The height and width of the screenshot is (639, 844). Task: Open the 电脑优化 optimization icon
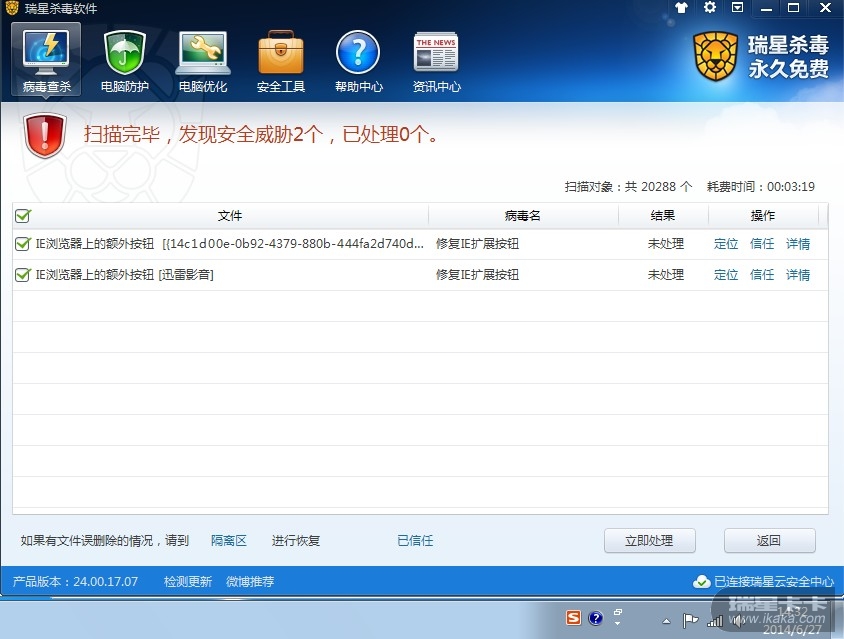tap(203, 60)
